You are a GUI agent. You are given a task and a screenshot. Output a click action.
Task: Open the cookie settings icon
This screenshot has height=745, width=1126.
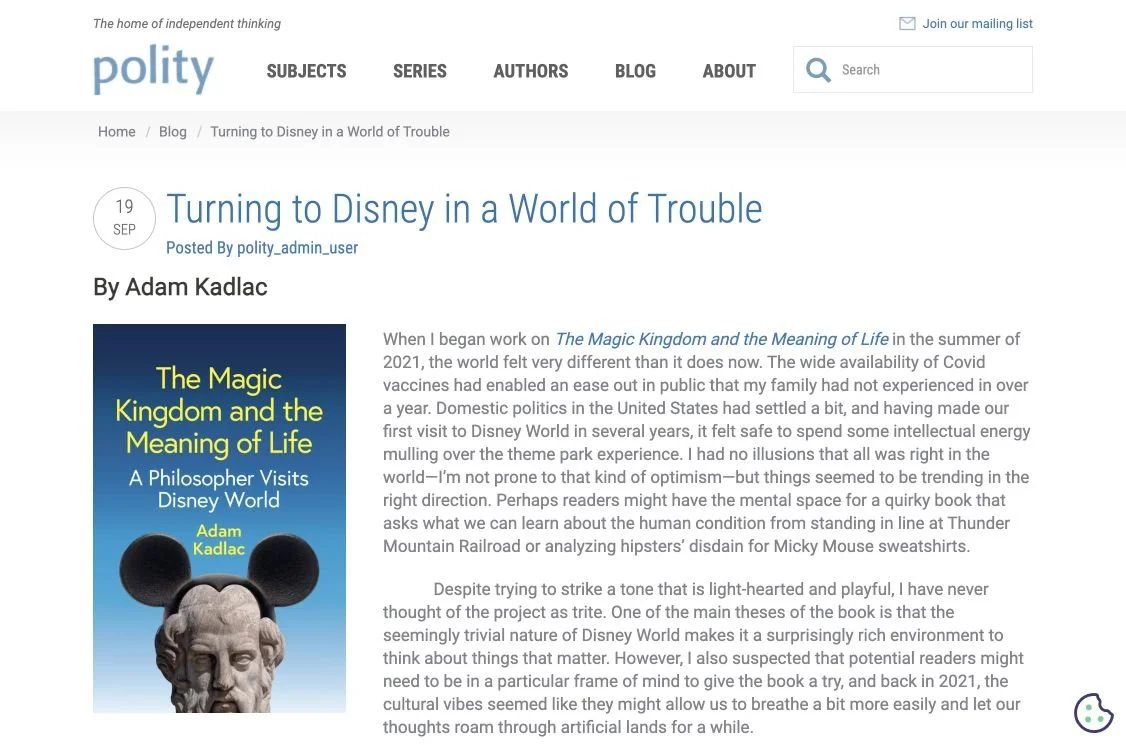coord(1093,713)
